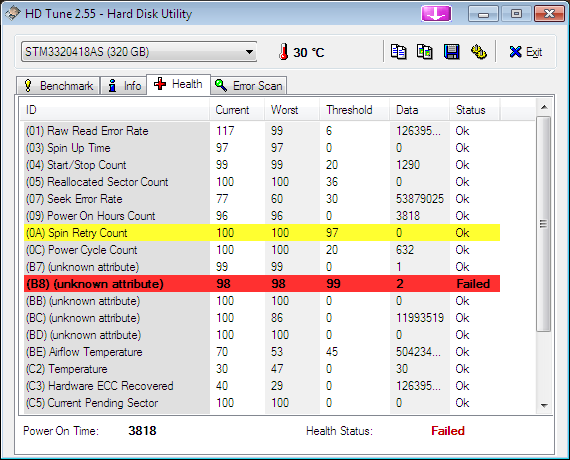Open the STM3320418AS drive dropdown

click(x=139, y=52)
